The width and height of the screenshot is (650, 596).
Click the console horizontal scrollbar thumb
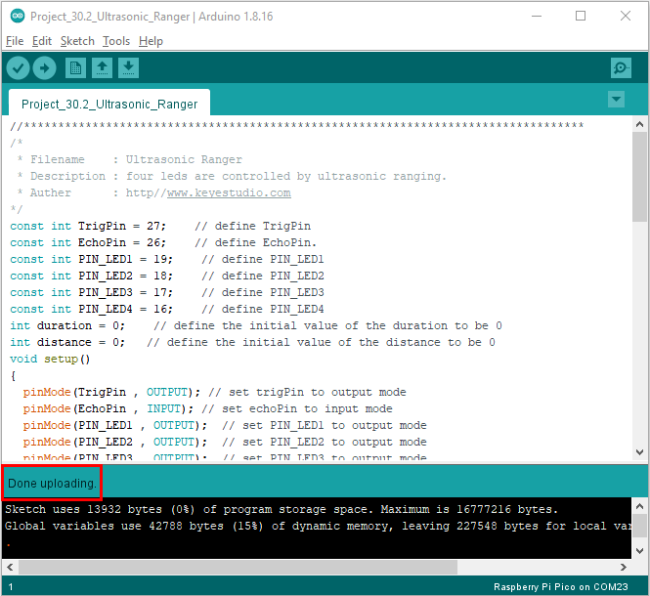[x=238, y=567]
